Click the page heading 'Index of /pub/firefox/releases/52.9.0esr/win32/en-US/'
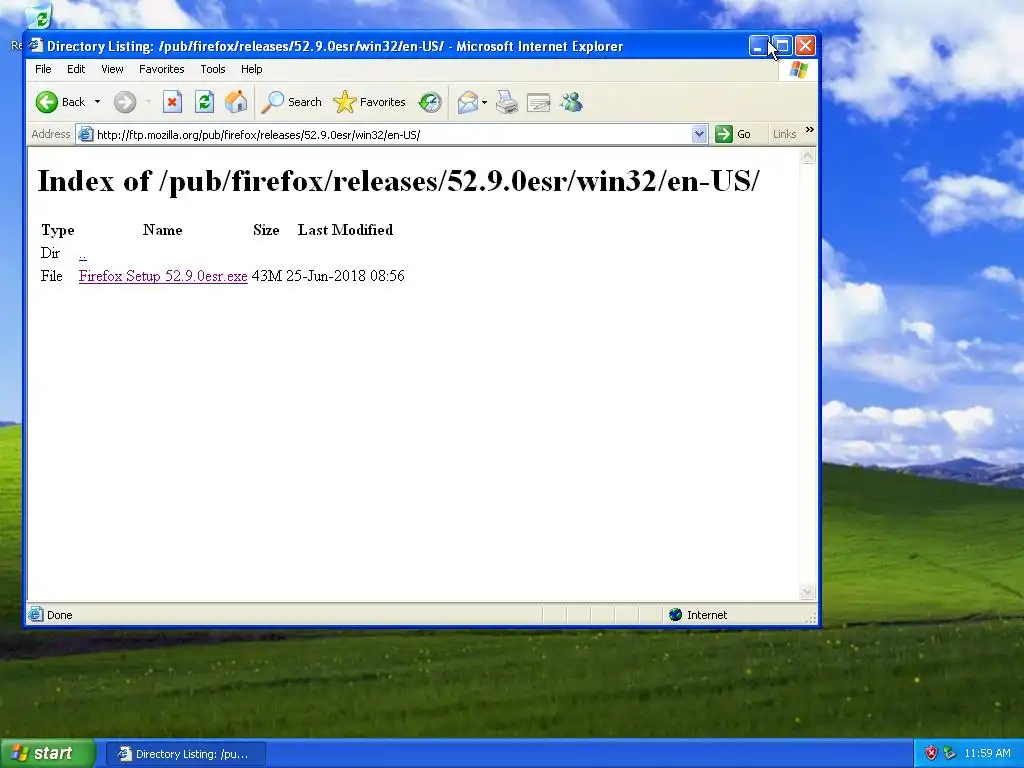 tap(398, 181)
